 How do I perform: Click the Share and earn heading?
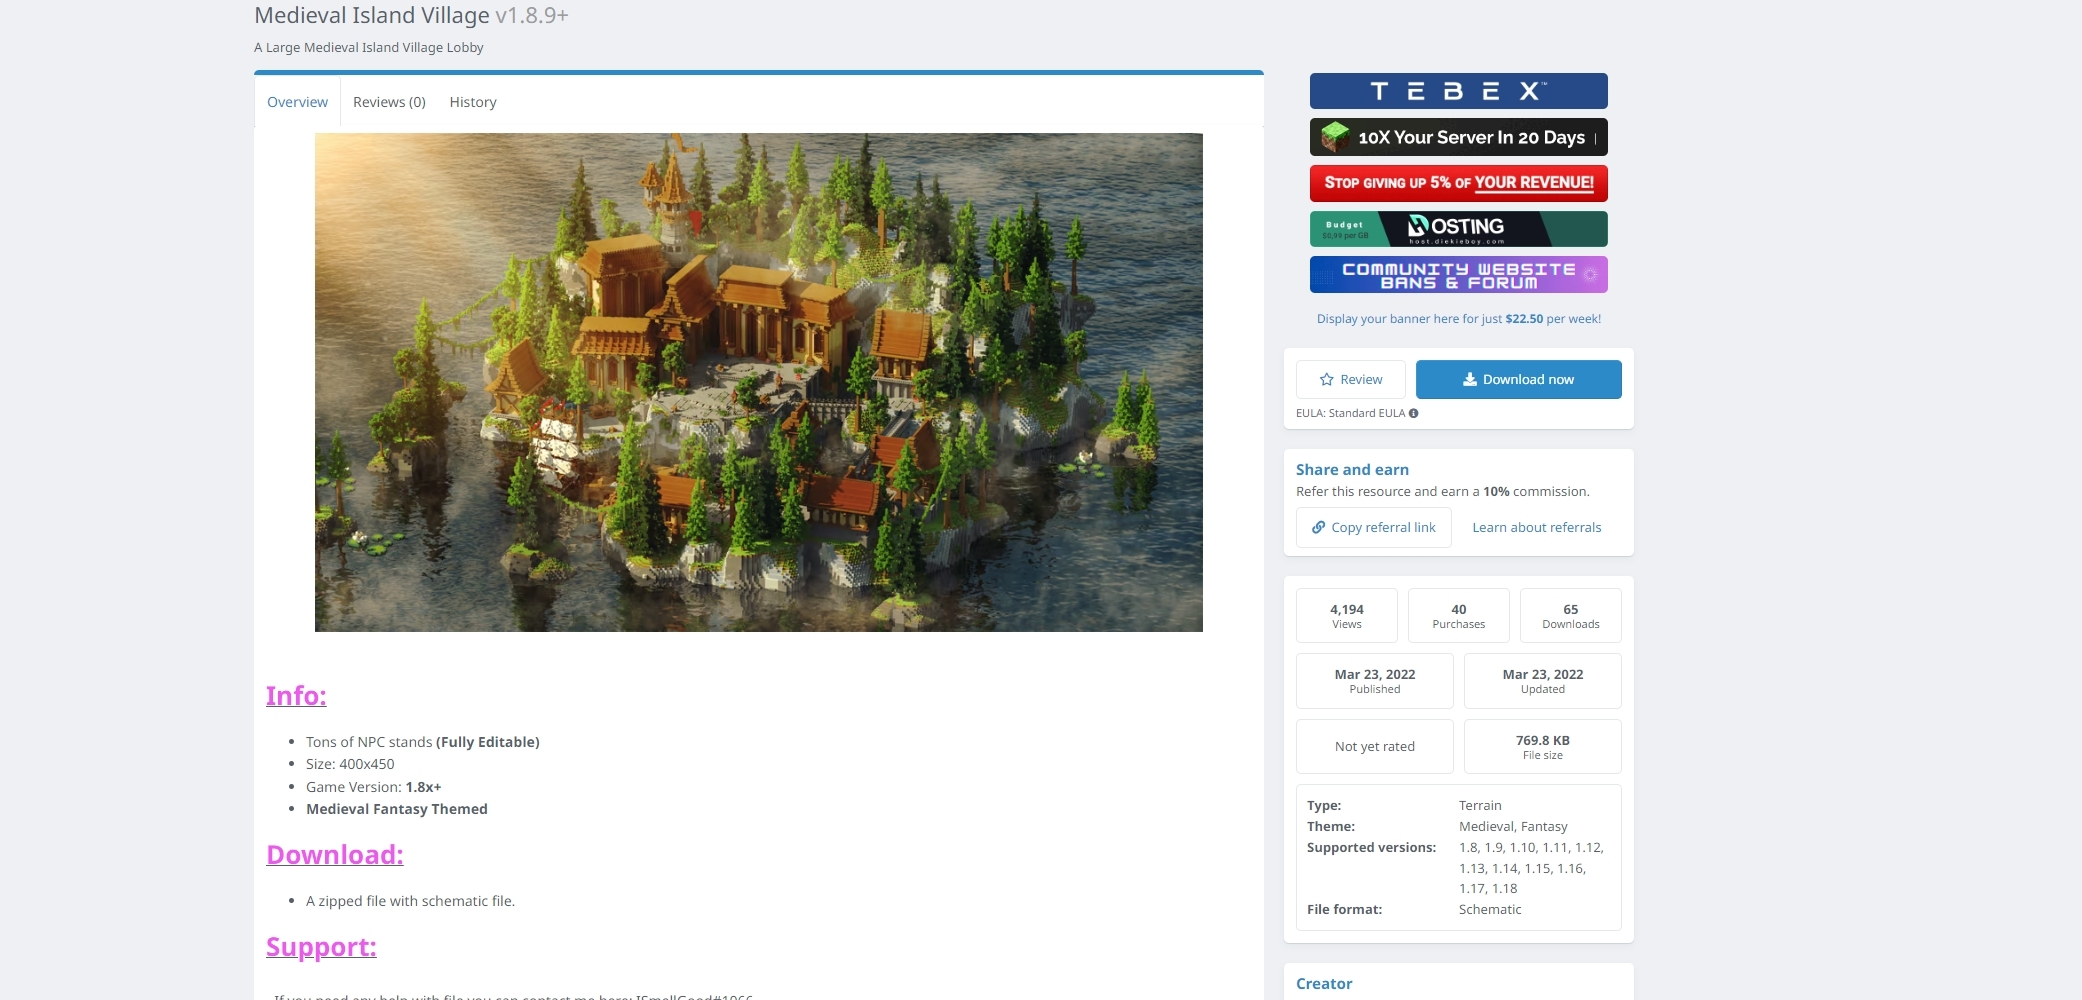point(1352,470)
